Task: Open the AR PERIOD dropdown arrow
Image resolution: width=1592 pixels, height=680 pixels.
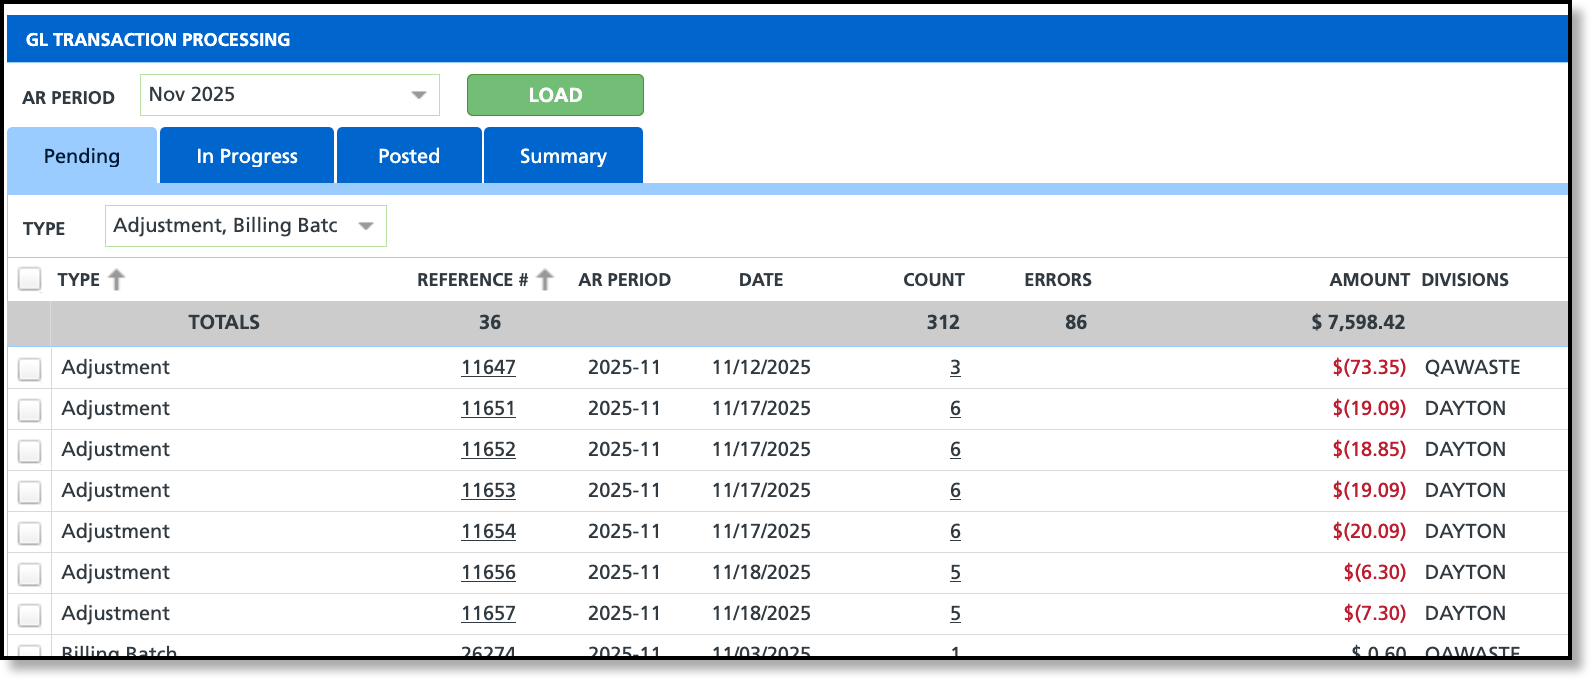Action: point(419,95)
